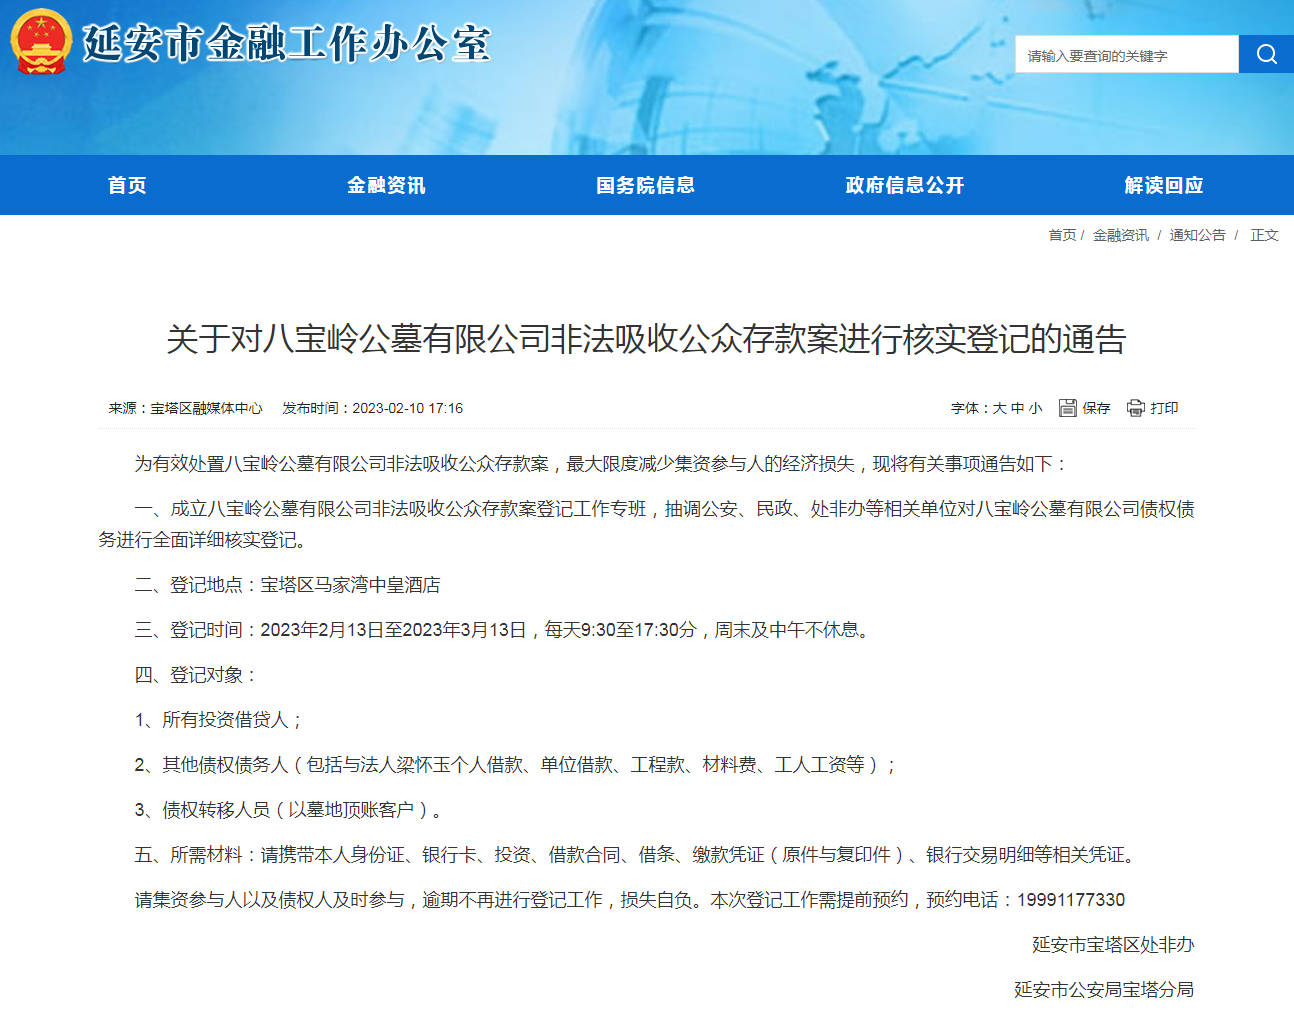This screenshot has width=1294, height=1017.
Task: Click the save (保存) icon
Action: click(1068, 408)
